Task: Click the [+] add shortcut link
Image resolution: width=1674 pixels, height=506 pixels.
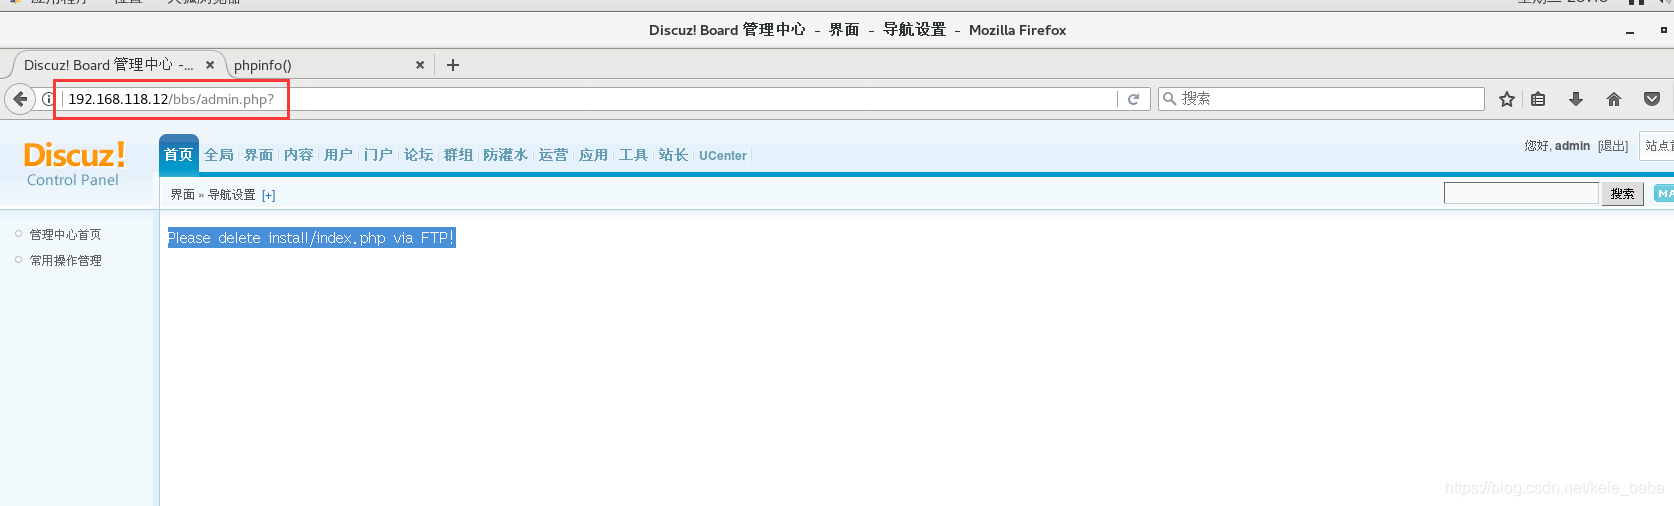Action: click(269, 195)
